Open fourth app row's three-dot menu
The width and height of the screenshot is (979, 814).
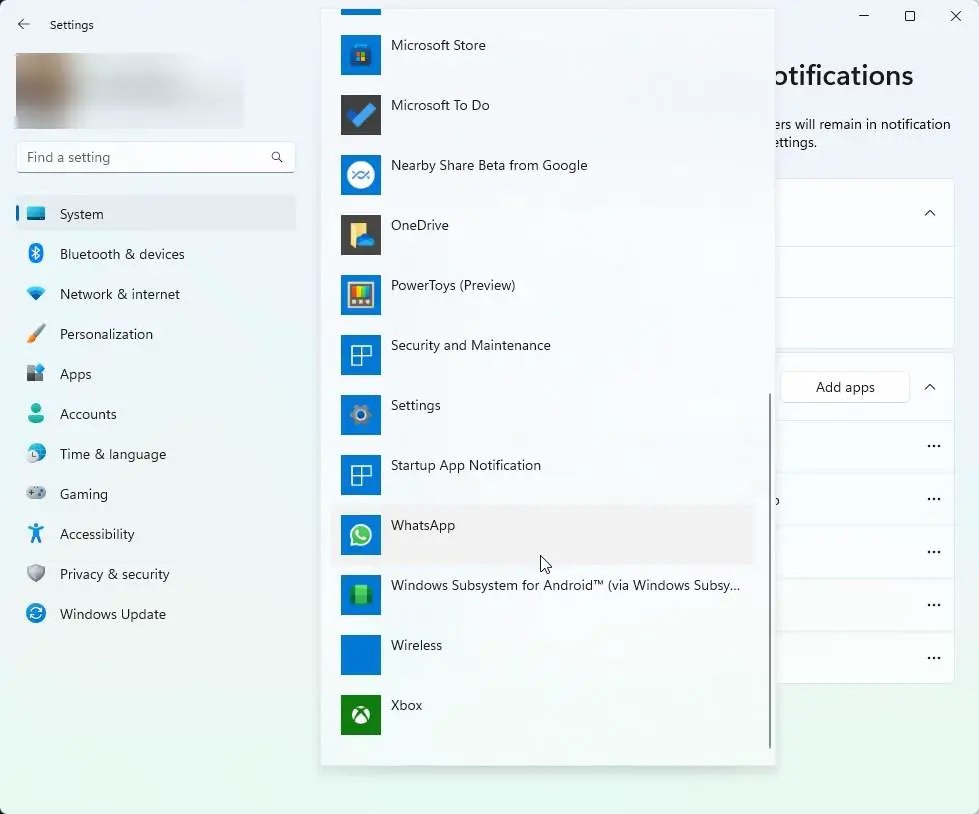[x=933, y=604]
